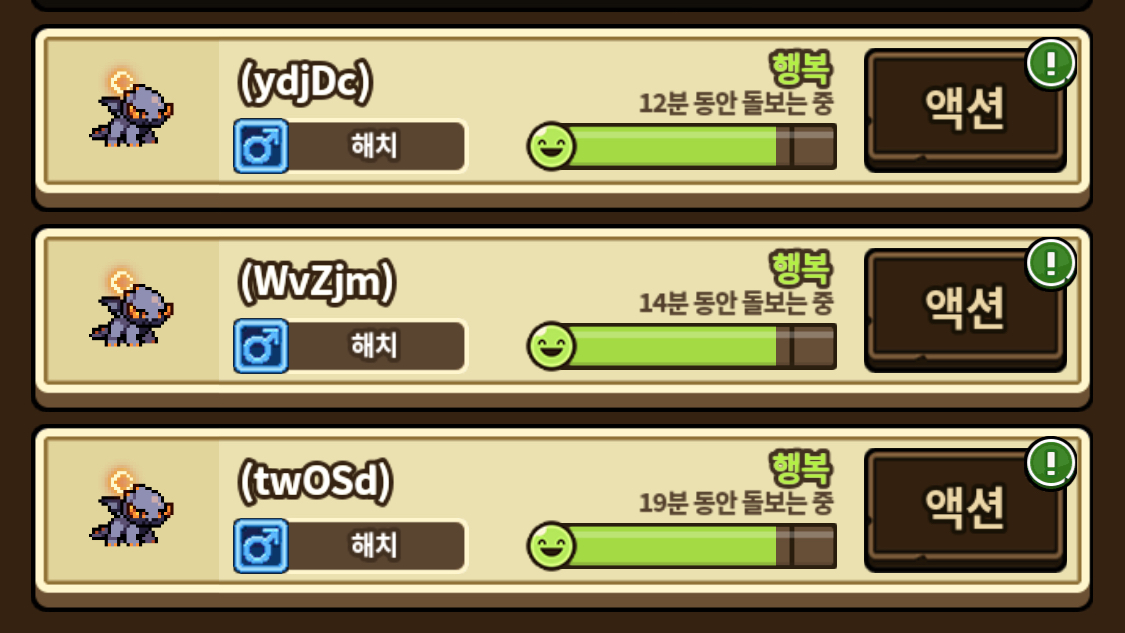1125x633 pixels.
Task: Click the happy face icon in WvZjm's row
Action: coord(551,346)
